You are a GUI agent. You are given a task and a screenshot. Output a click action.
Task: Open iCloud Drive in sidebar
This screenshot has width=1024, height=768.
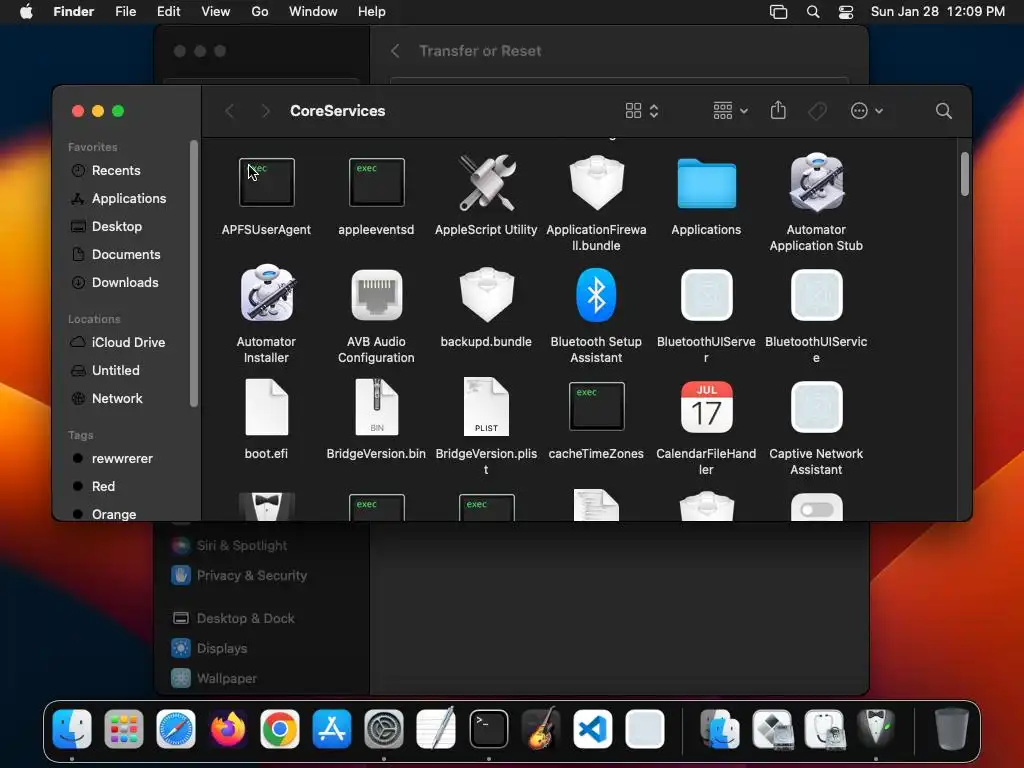coord(129,342)
